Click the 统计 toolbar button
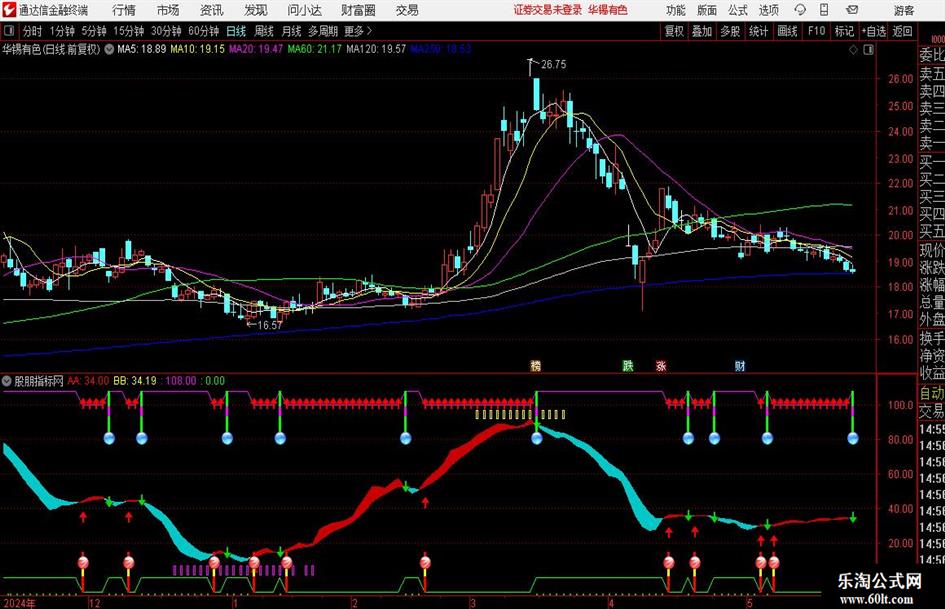945x609 pixels. [x=758, y=31]
